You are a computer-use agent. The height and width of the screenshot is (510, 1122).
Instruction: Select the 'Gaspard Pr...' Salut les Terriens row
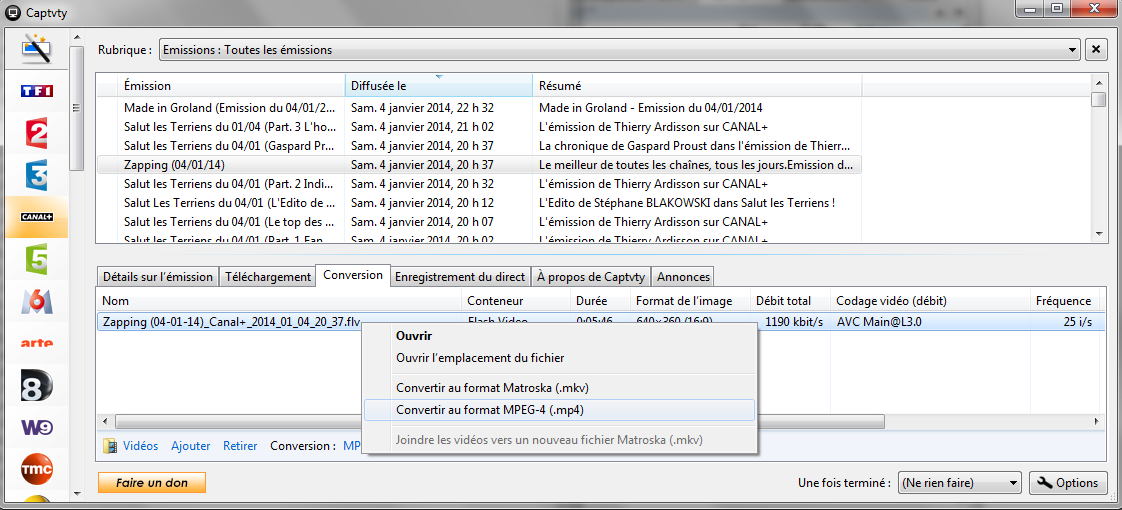coord(479,146)
